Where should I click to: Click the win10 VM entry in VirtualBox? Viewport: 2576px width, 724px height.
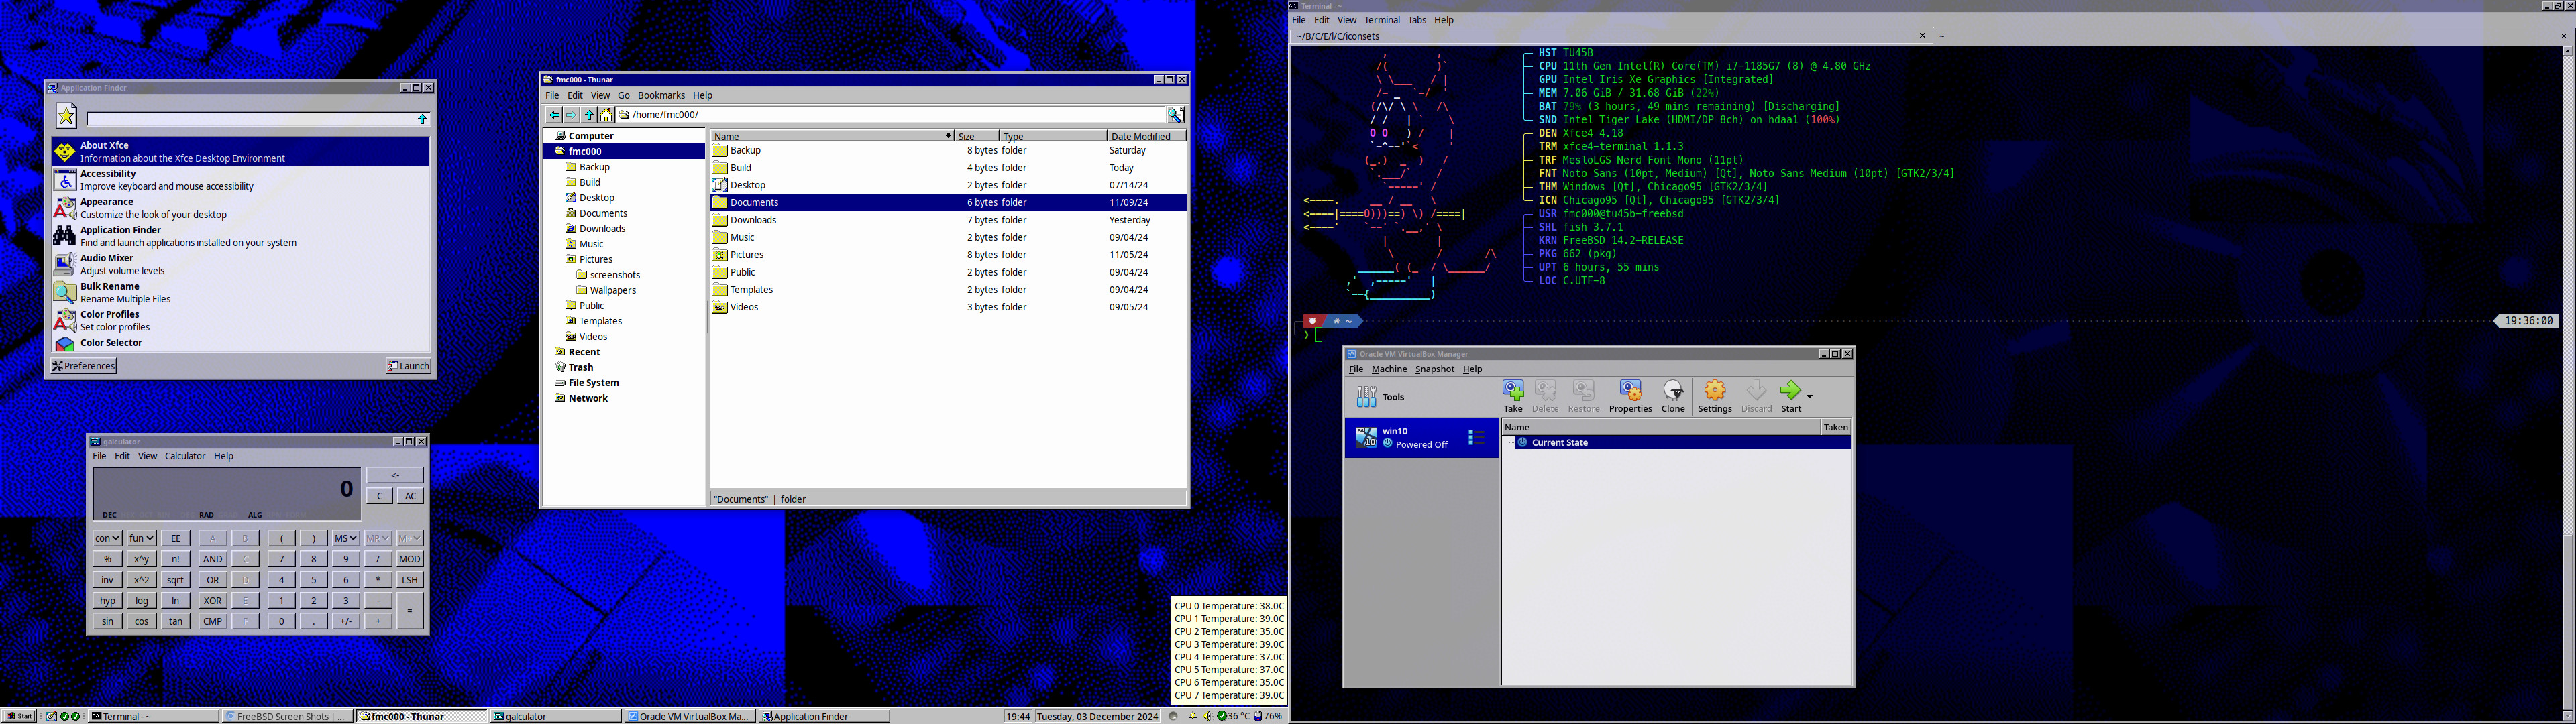coord(1408,435)
